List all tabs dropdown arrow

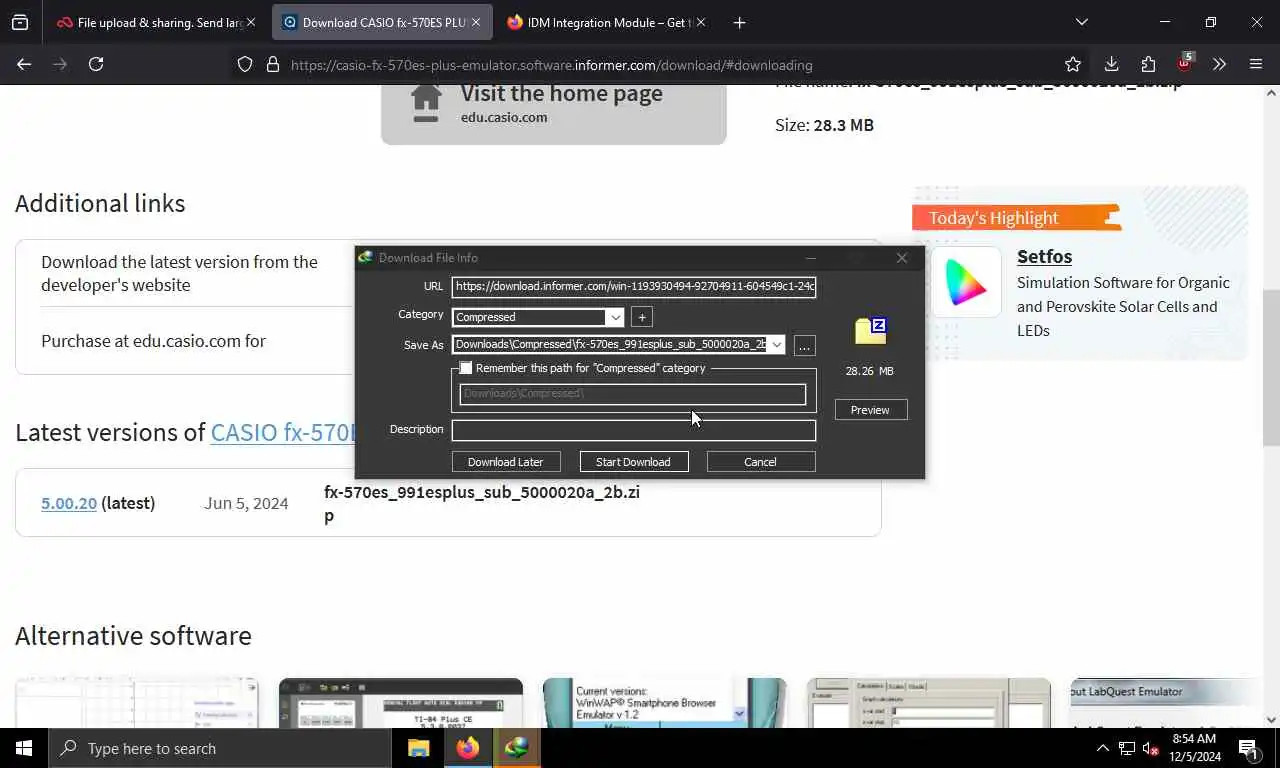coord(1081,22)
